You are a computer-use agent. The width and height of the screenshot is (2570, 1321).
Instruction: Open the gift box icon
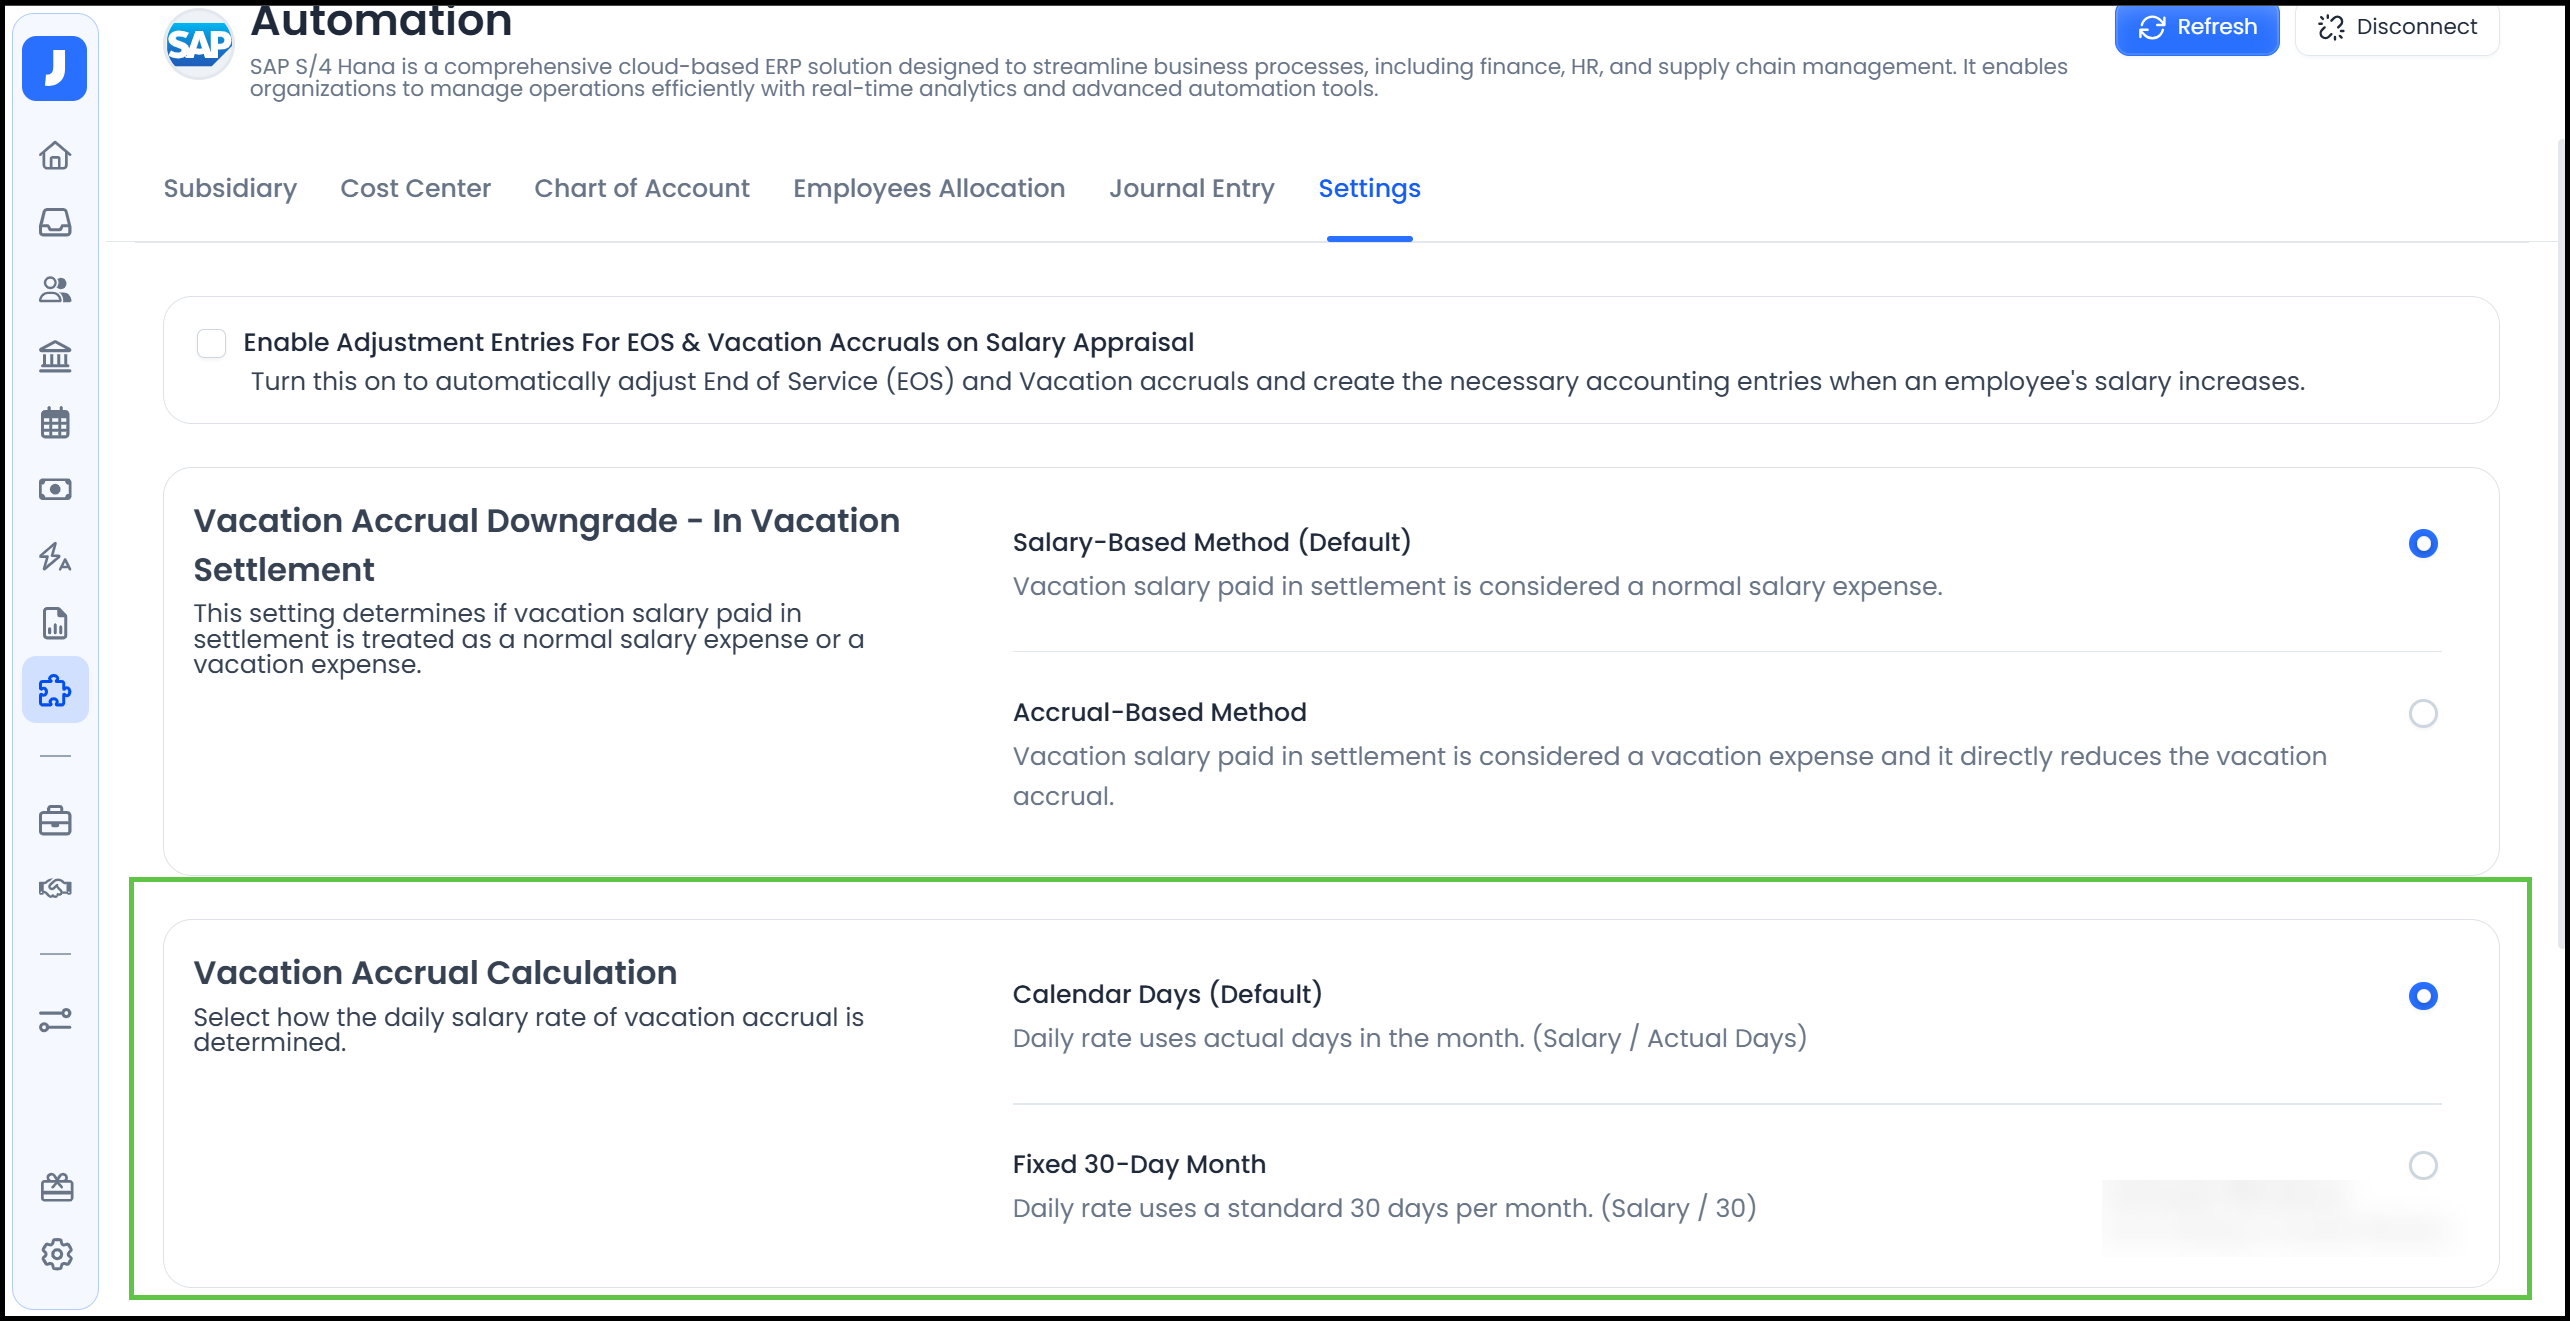(x=57, y=1187)
